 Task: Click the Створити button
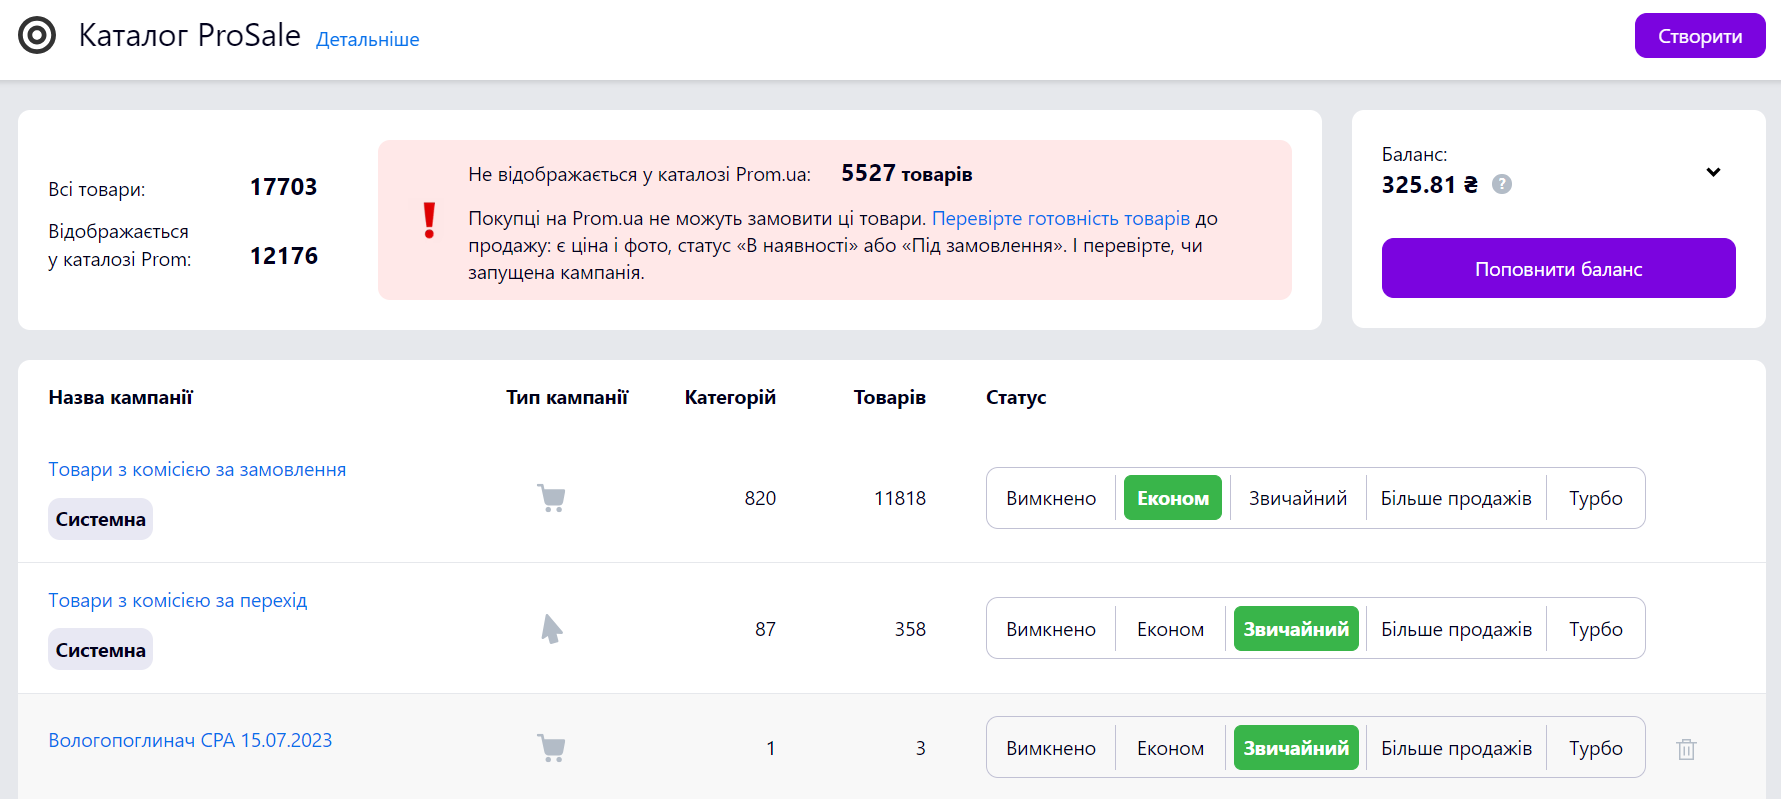[1700, 36]
